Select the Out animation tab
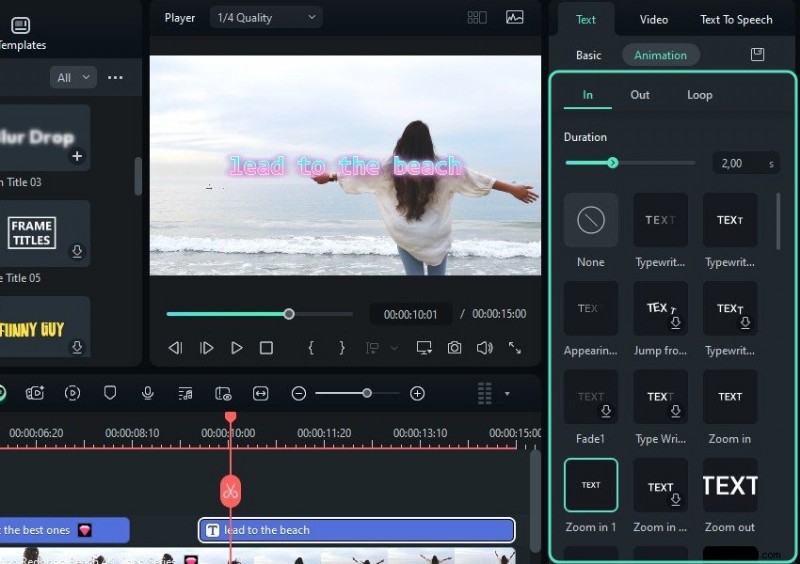 point(640,95)
